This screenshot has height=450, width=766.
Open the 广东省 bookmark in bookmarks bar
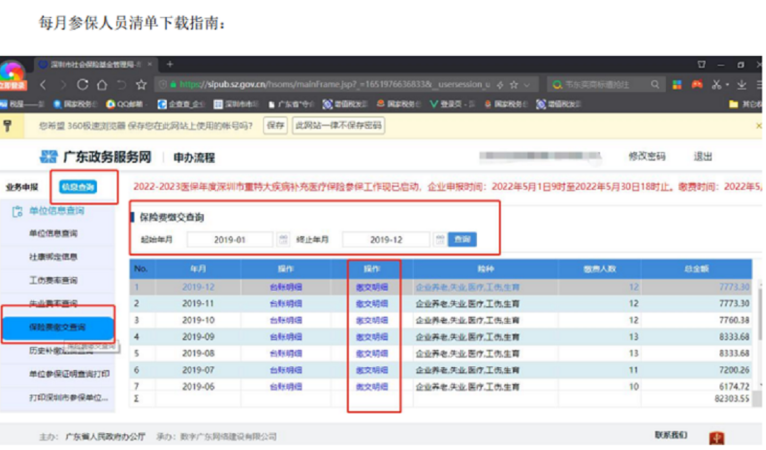[x=291, y=104]
